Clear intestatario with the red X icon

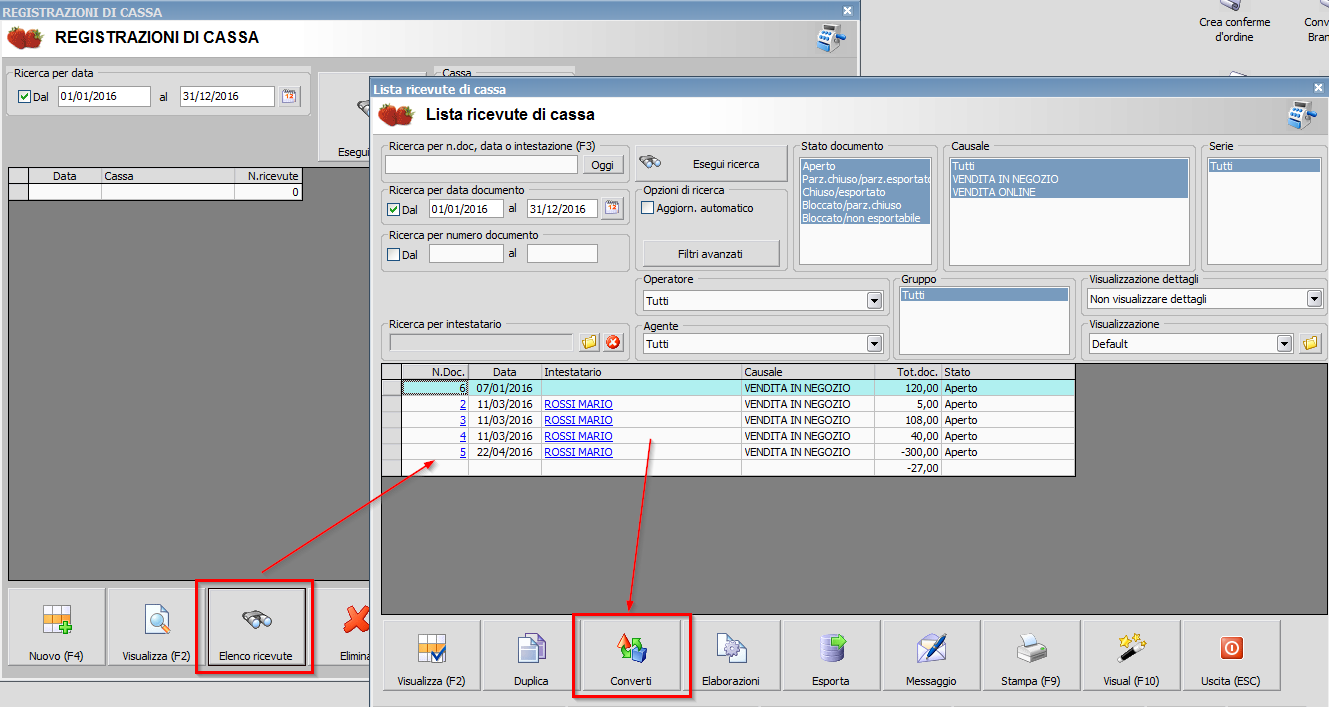(613, 342)
